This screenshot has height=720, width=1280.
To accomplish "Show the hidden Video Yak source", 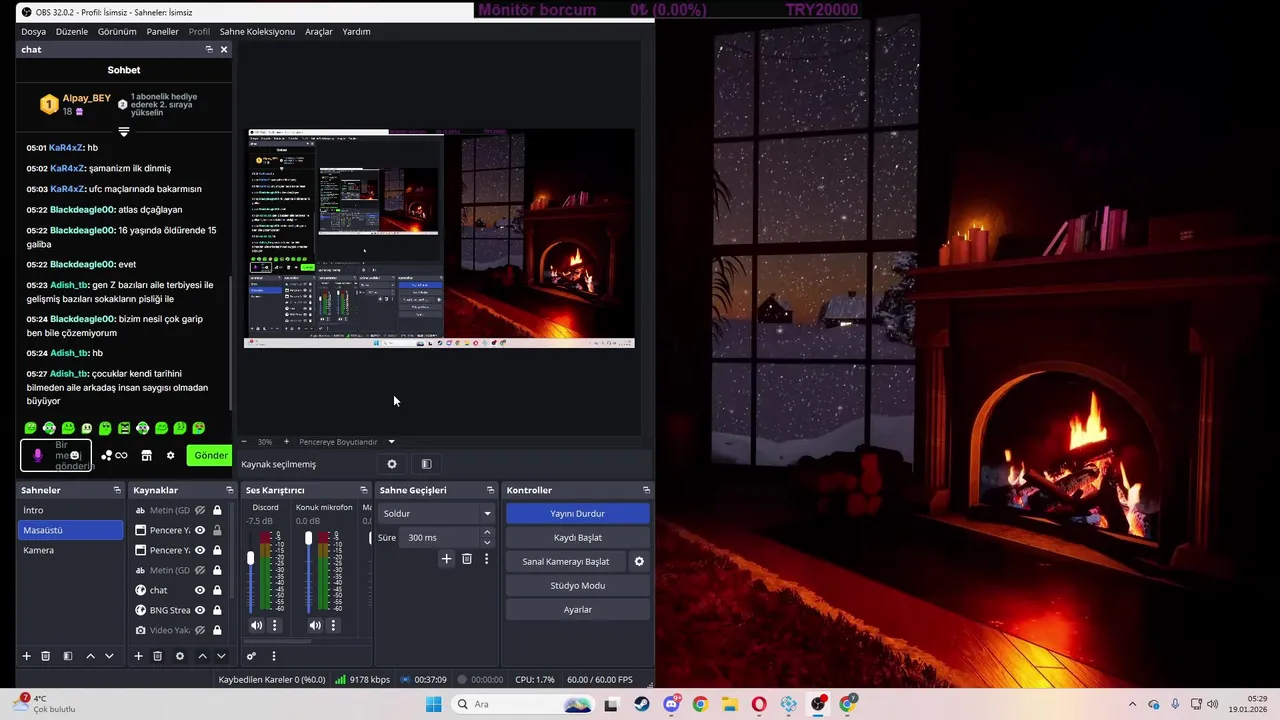I will 200,630.
